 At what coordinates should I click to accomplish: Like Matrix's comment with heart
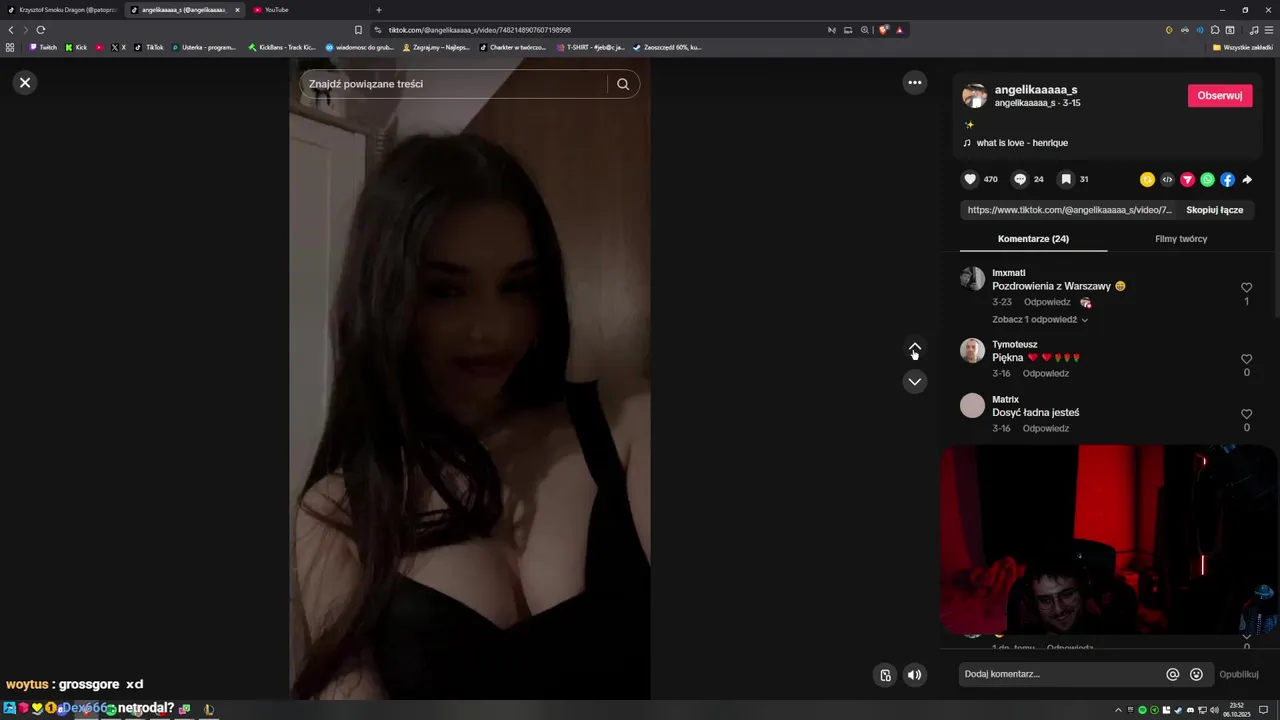(x=1246, y=414)
